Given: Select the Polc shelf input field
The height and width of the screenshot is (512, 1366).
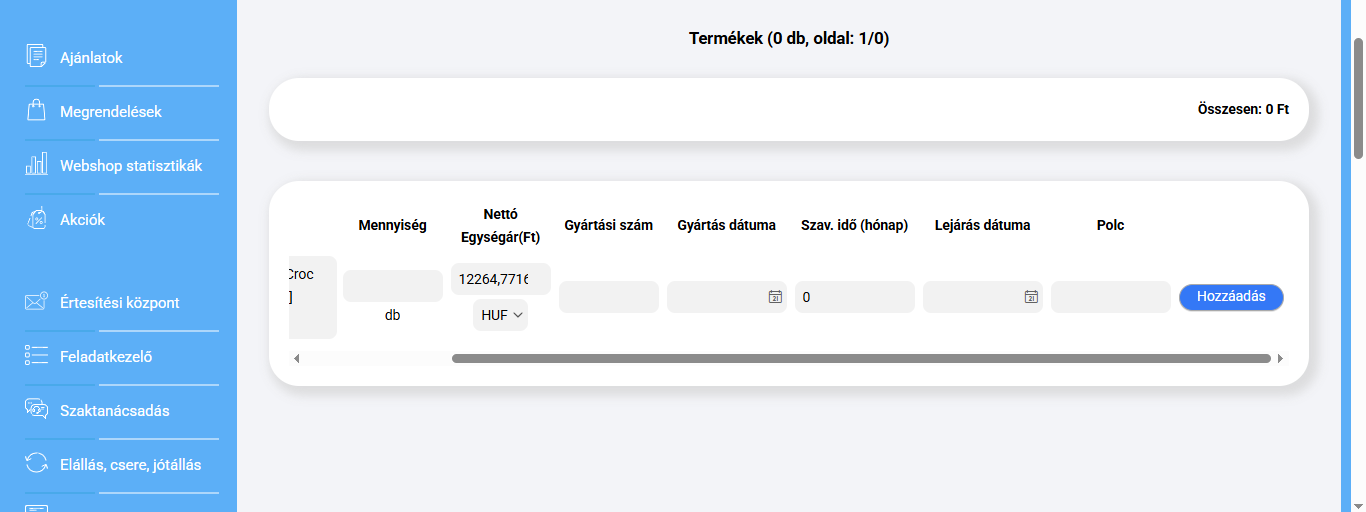Looking at the screenshot, I should 1110,297.
